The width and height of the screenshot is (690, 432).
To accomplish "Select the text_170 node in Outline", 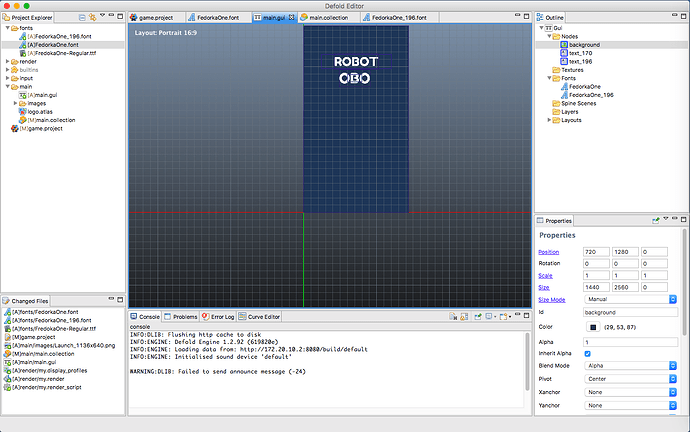I will 579,53.
